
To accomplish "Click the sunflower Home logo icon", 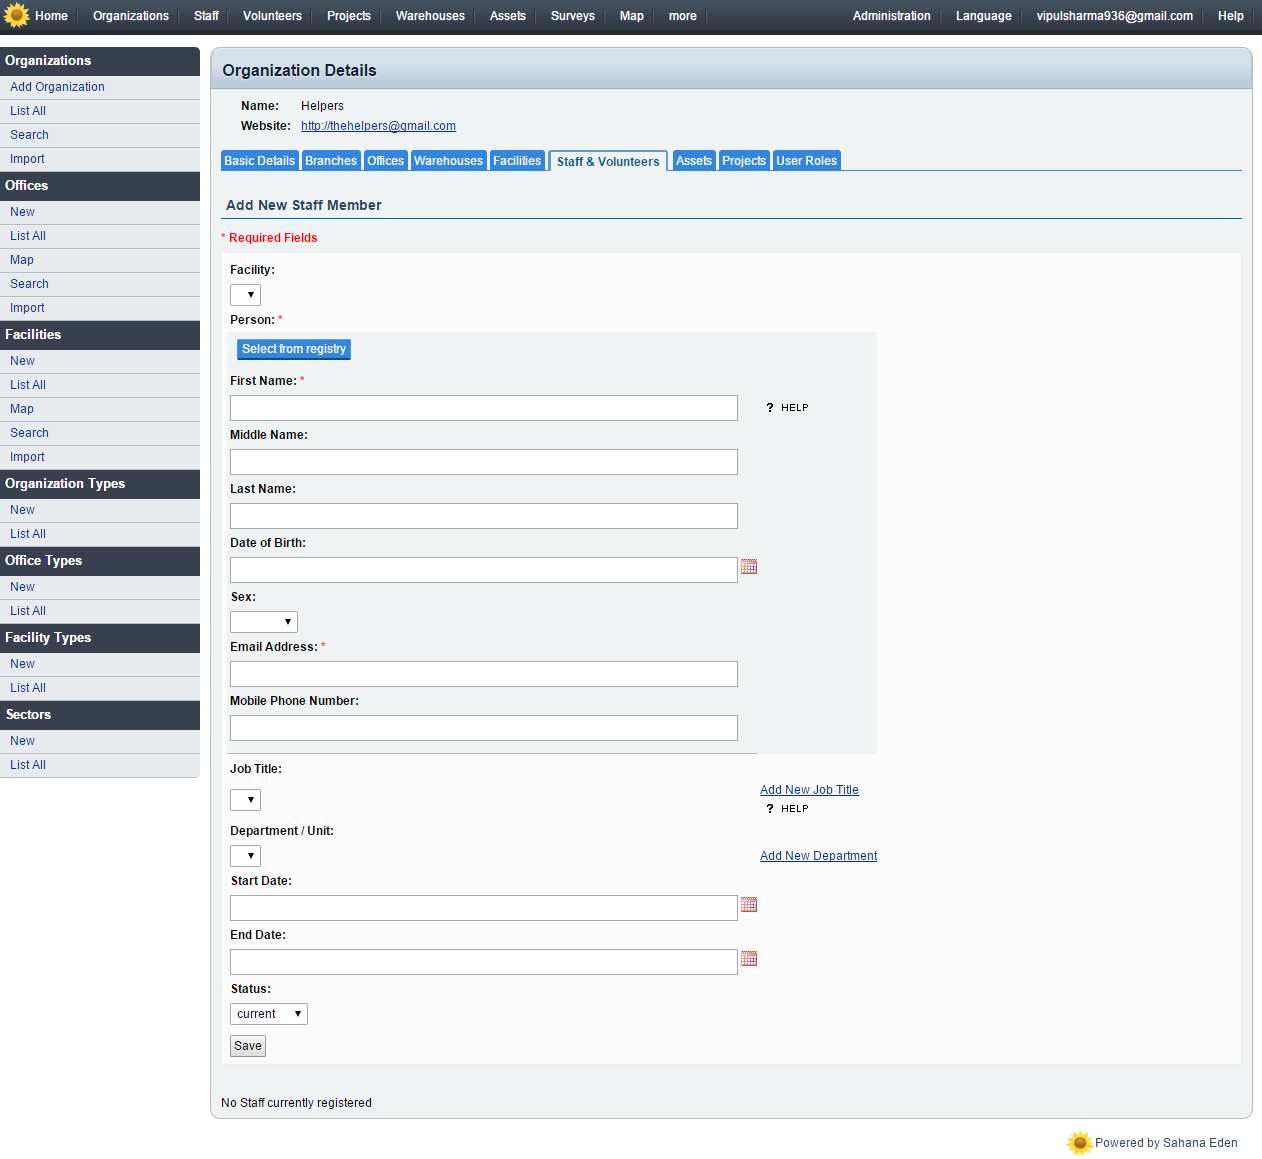I will tap(16, 15).
